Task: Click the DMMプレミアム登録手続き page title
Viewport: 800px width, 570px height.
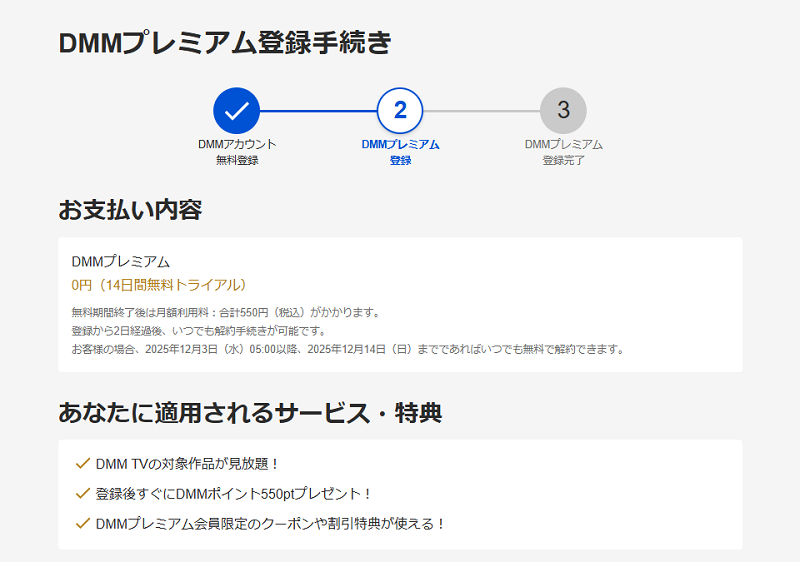Action: coord(225,43)
